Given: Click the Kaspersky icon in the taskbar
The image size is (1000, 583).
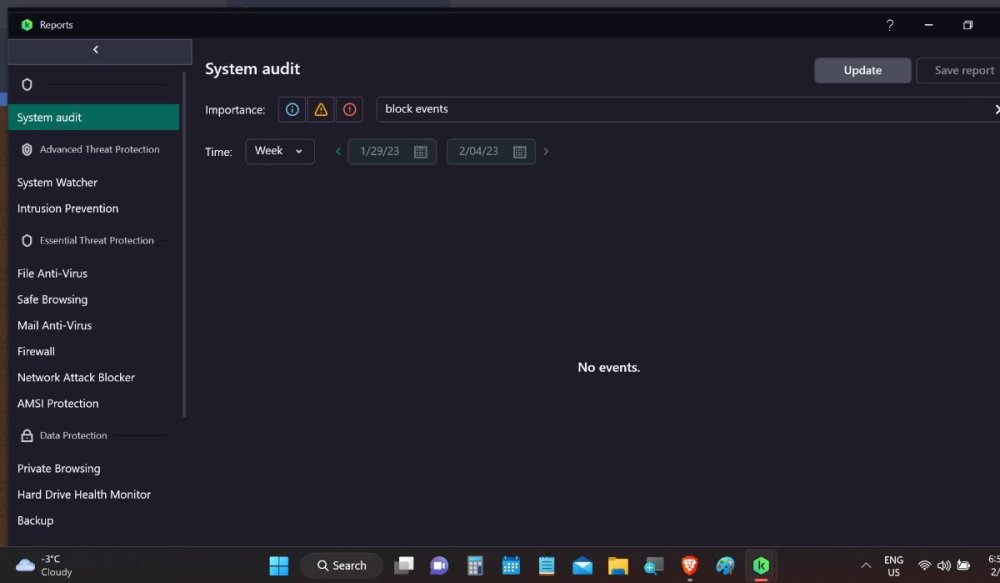Looking at the screenshot, I should [761, 566].
